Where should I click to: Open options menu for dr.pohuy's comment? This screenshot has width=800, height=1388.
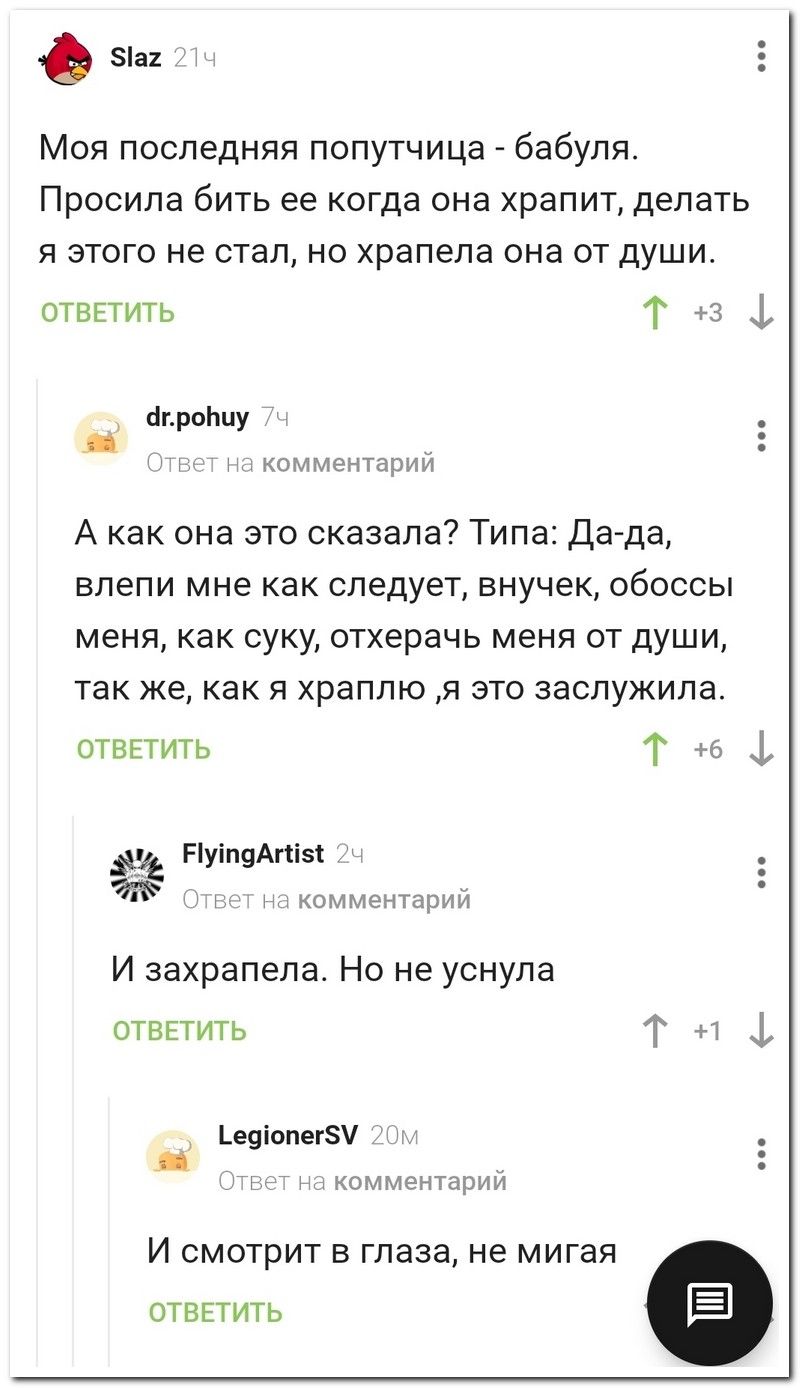click(x=762, y=437)
